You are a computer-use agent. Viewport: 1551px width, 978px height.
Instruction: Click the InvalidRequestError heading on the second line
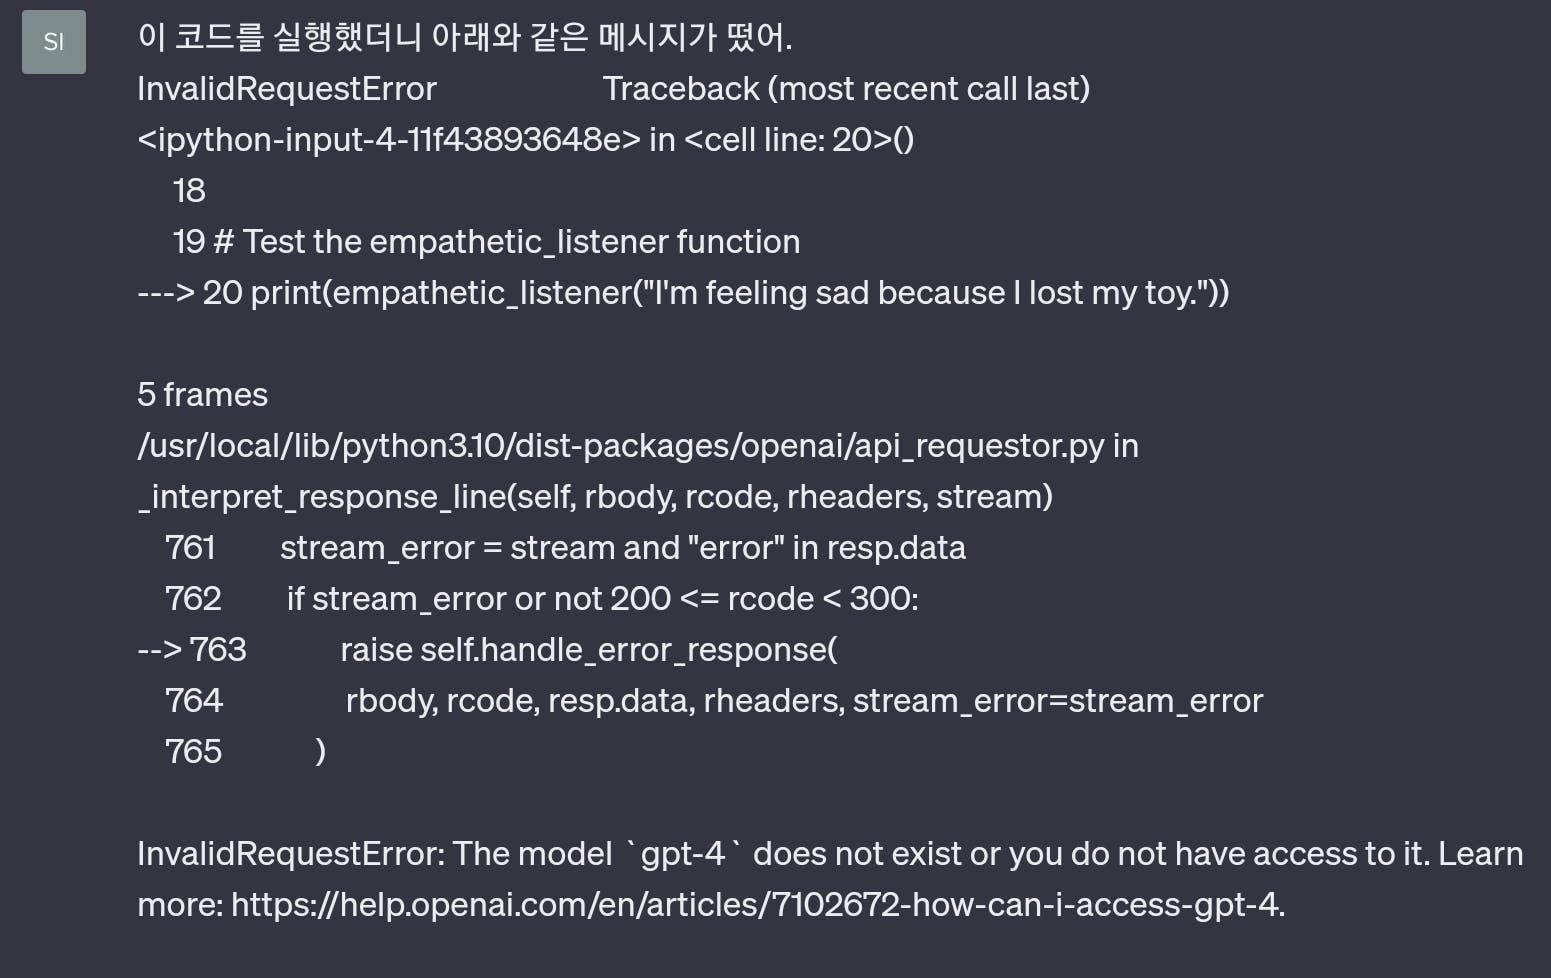[x=287, y=89]
